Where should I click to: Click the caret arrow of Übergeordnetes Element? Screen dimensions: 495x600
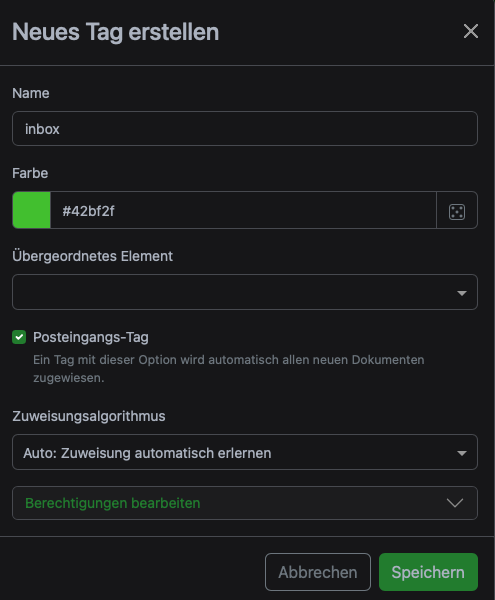point(462,293)
